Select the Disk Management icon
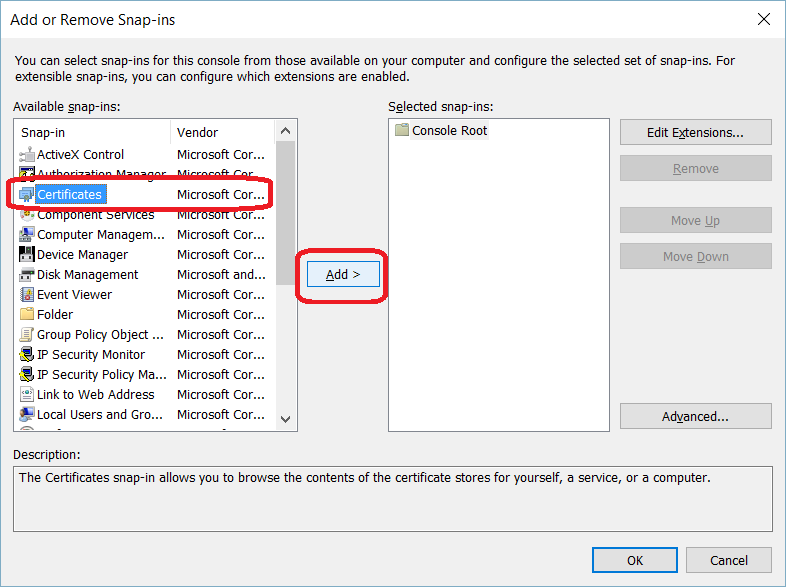786x587 pixels. pos(27,275)
